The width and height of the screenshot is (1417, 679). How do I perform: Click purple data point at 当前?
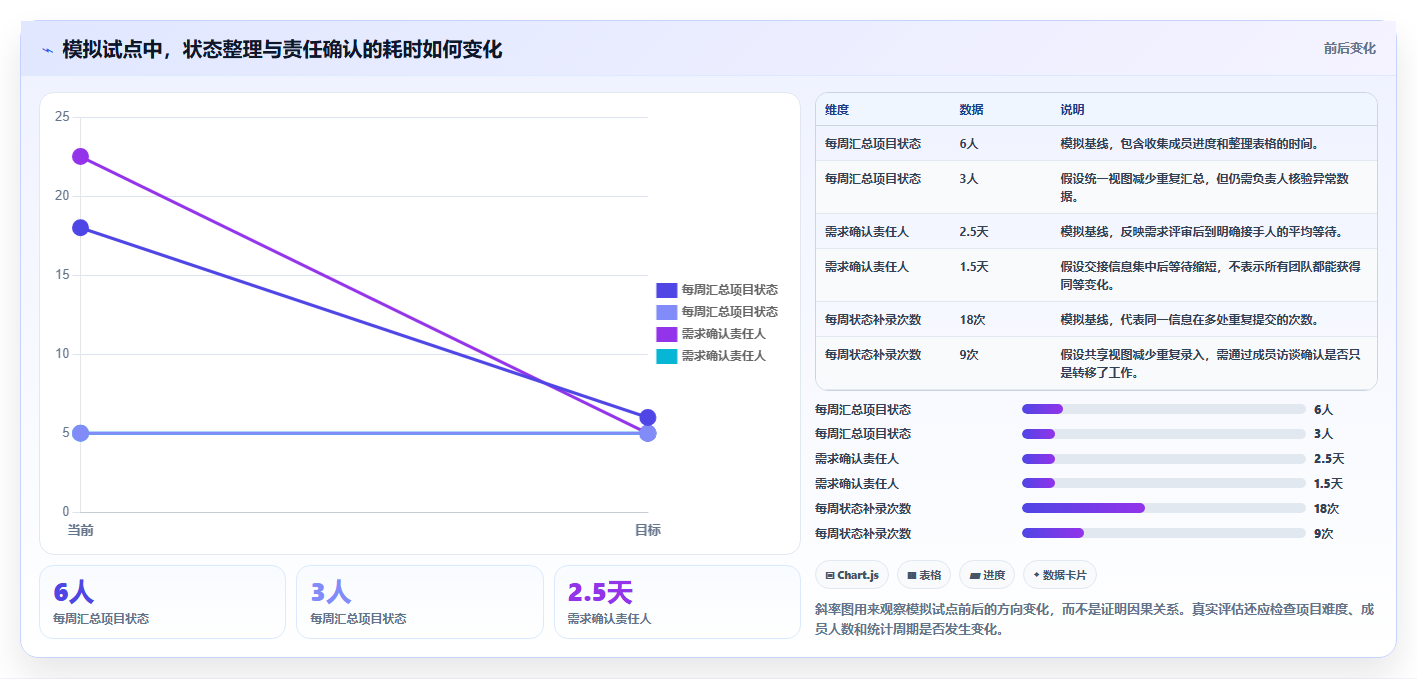click(x=80, y=156)
